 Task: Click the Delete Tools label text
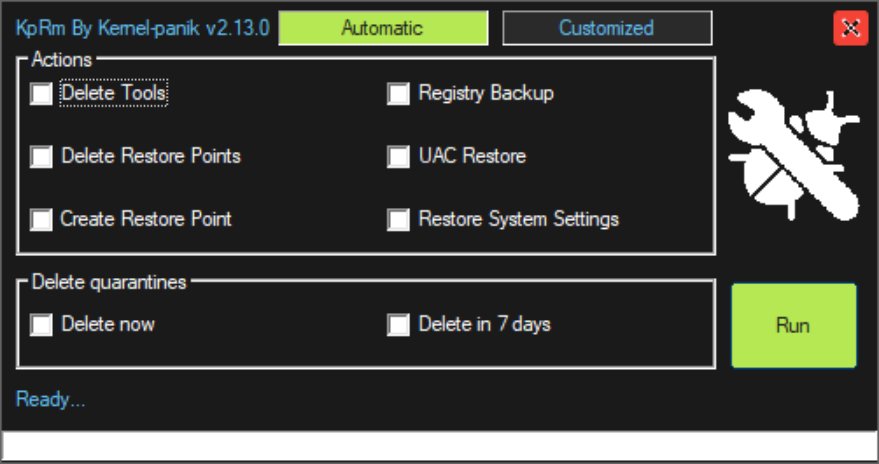[x=114, y=93]
